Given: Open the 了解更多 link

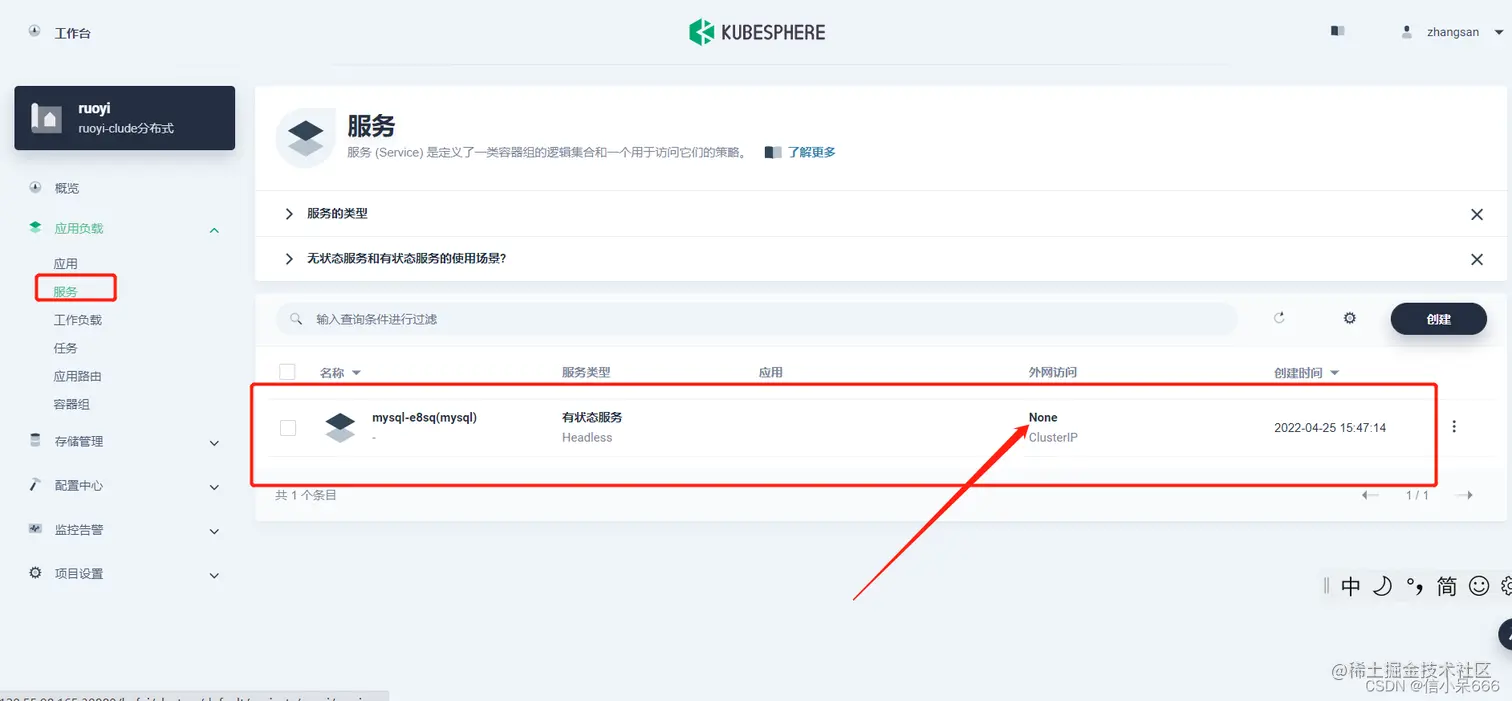Looking at the screenshot, I should (x=810, y=152).
